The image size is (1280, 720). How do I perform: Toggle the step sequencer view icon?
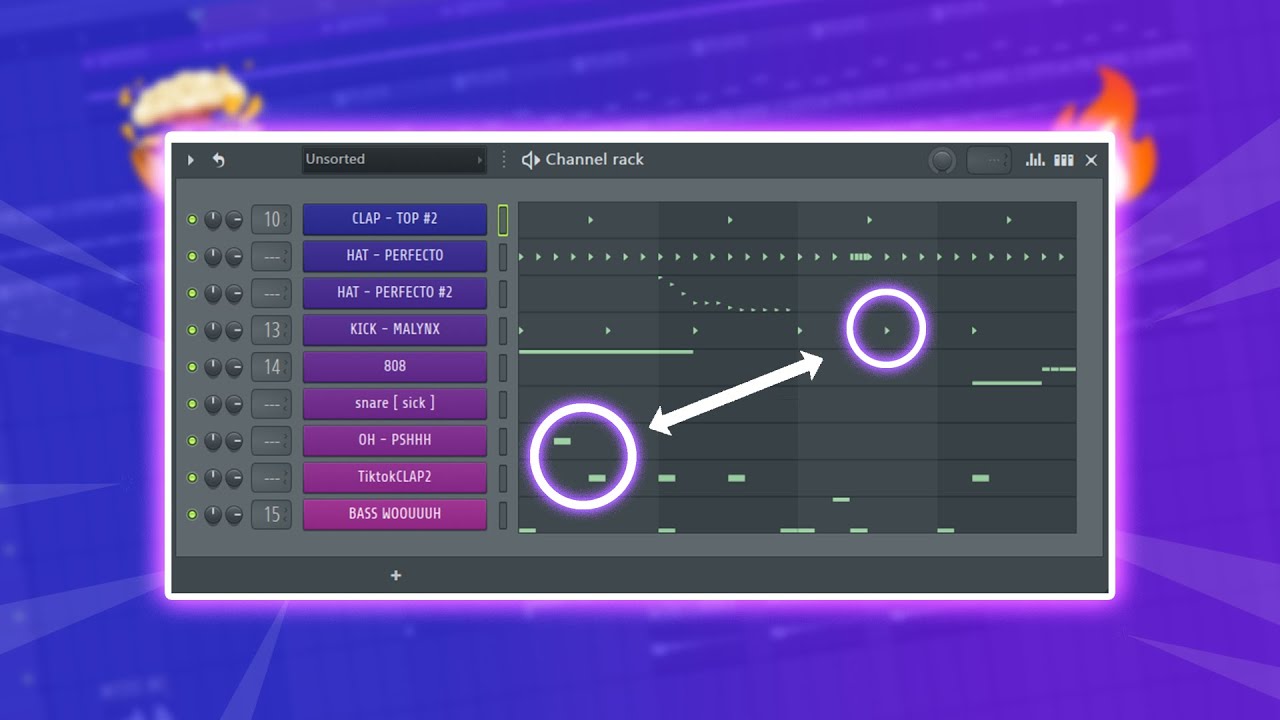[x=1064, y=160]
